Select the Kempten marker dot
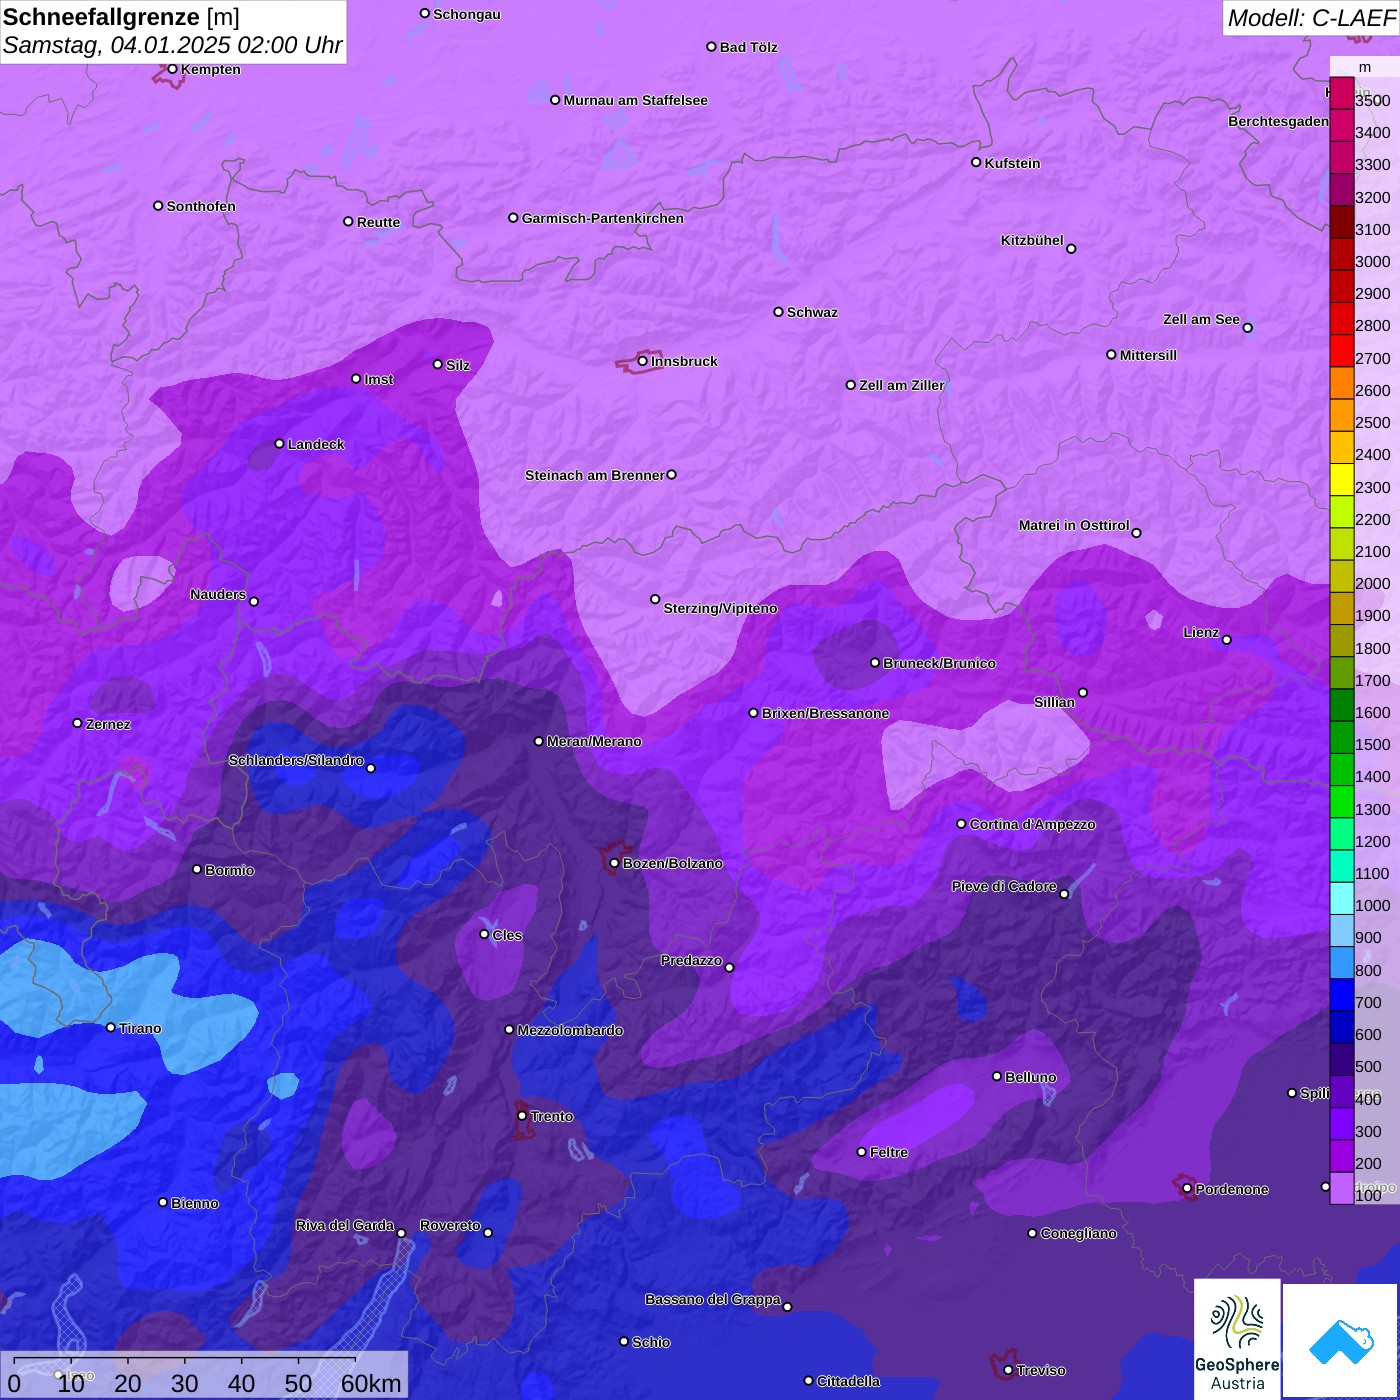Screen dimensions: 1400x1400 [172, 69]
